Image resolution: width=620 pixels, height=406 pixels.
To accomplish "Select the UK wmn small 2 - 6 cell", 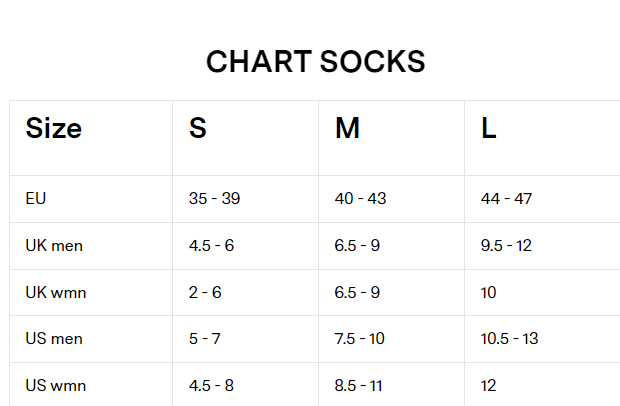I will point(203,292).
